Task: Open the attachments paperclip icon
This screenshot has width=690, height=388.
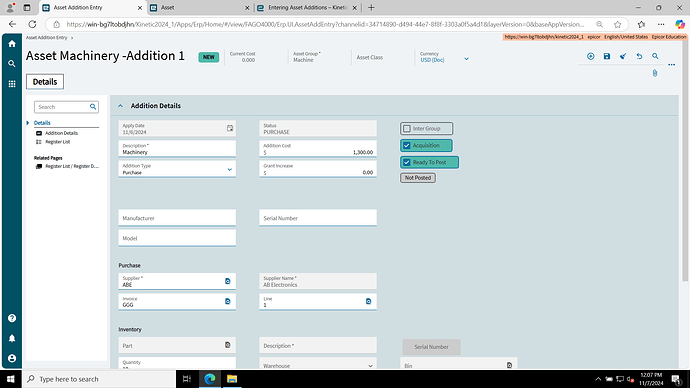Action: pos(655,73)
